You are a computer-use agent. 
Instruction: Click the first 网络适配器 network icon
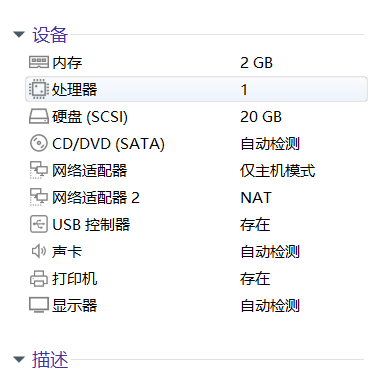click(39, 170)
